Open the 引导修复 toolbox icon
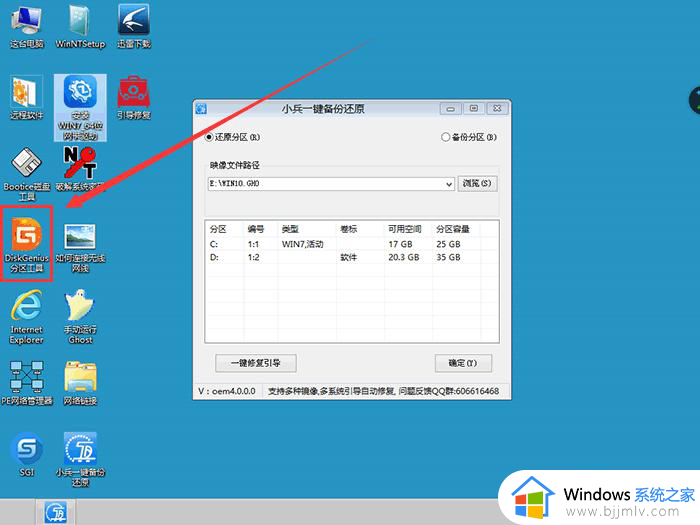The height and width of the screenshot is (525, 700). [x=133, y=98]
